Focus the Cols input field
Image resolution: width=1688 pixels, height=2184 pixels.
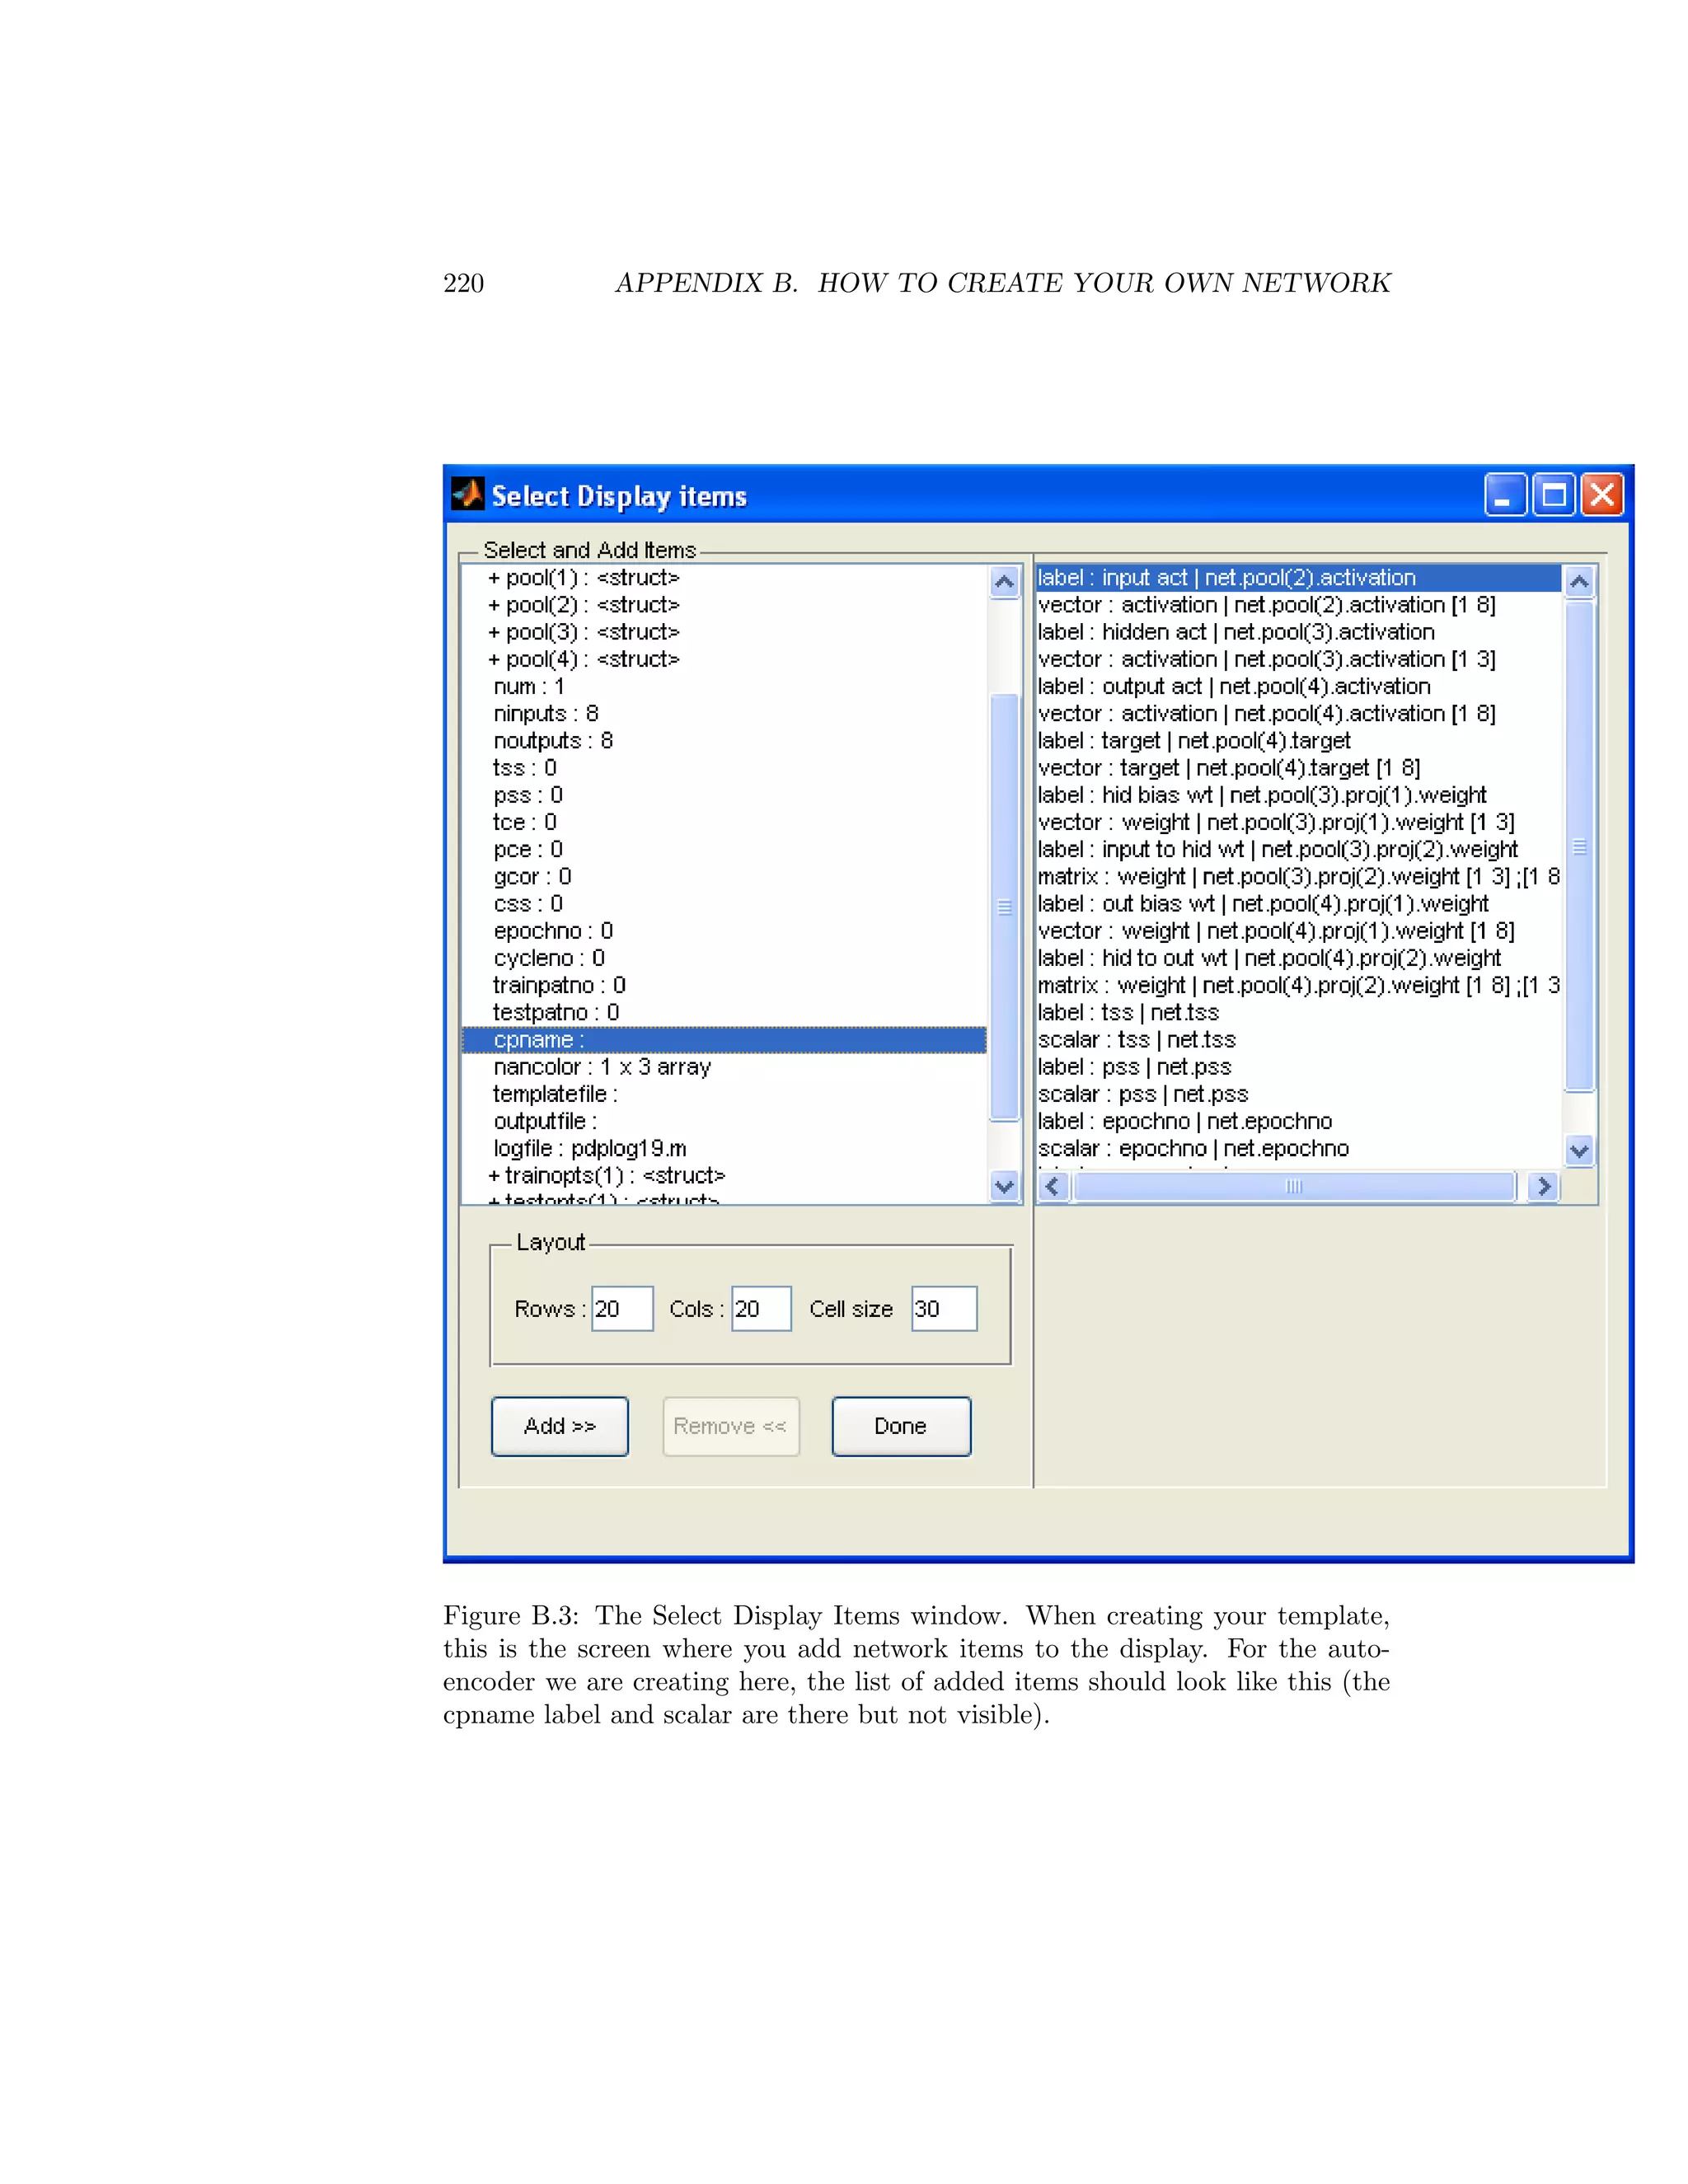(x=762, y=1309)
